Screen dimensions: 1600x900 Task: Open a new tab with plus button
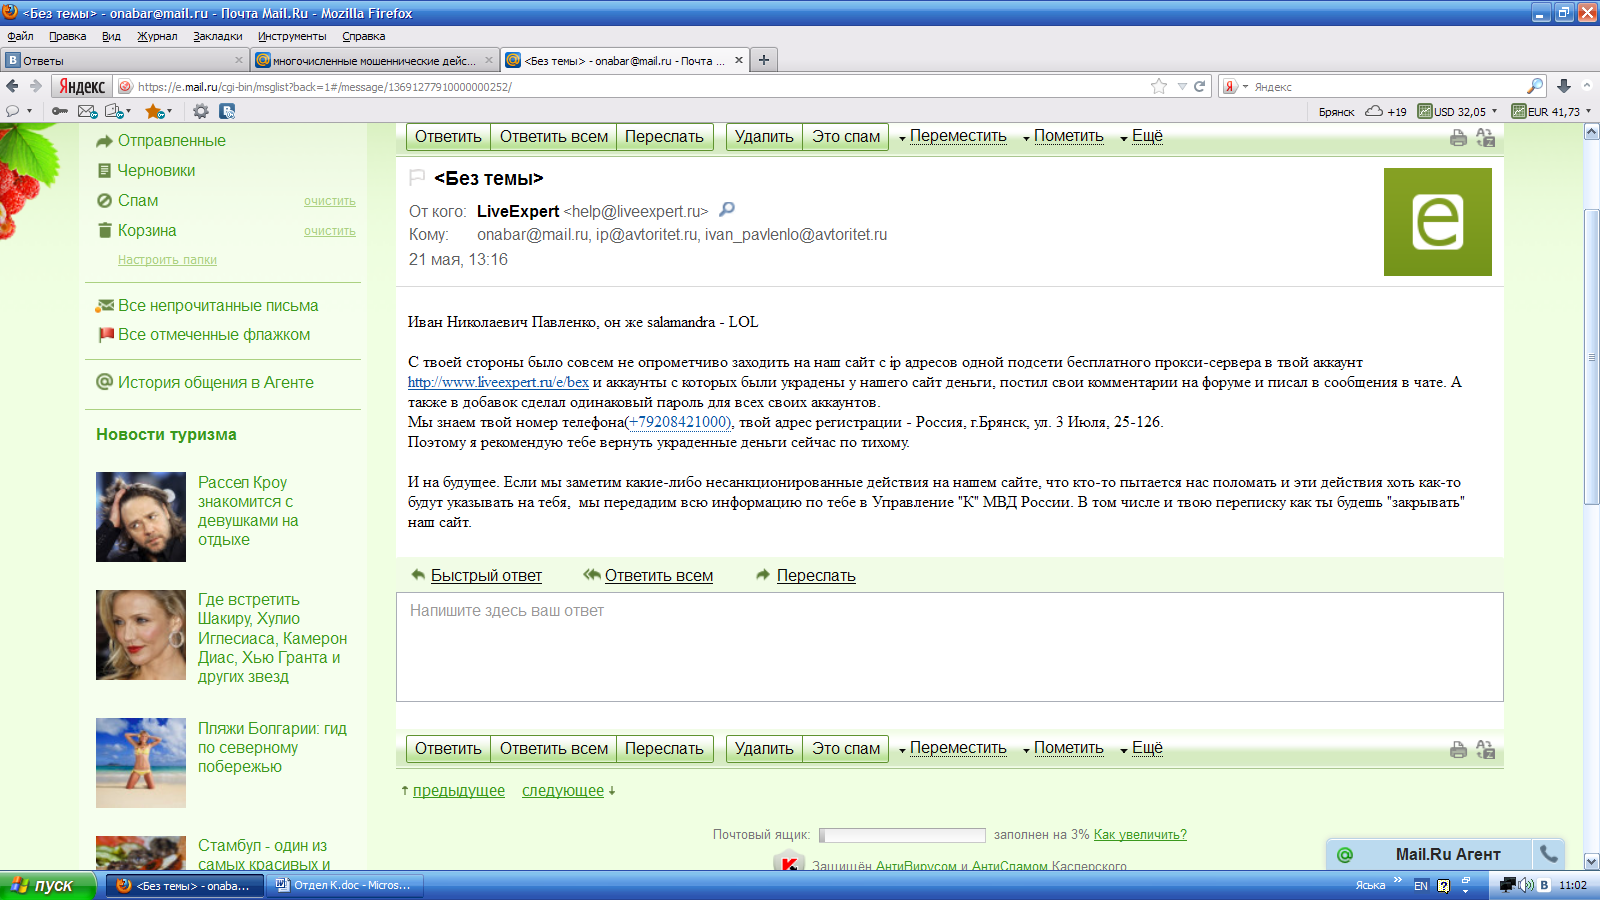[x=763, y=60]
